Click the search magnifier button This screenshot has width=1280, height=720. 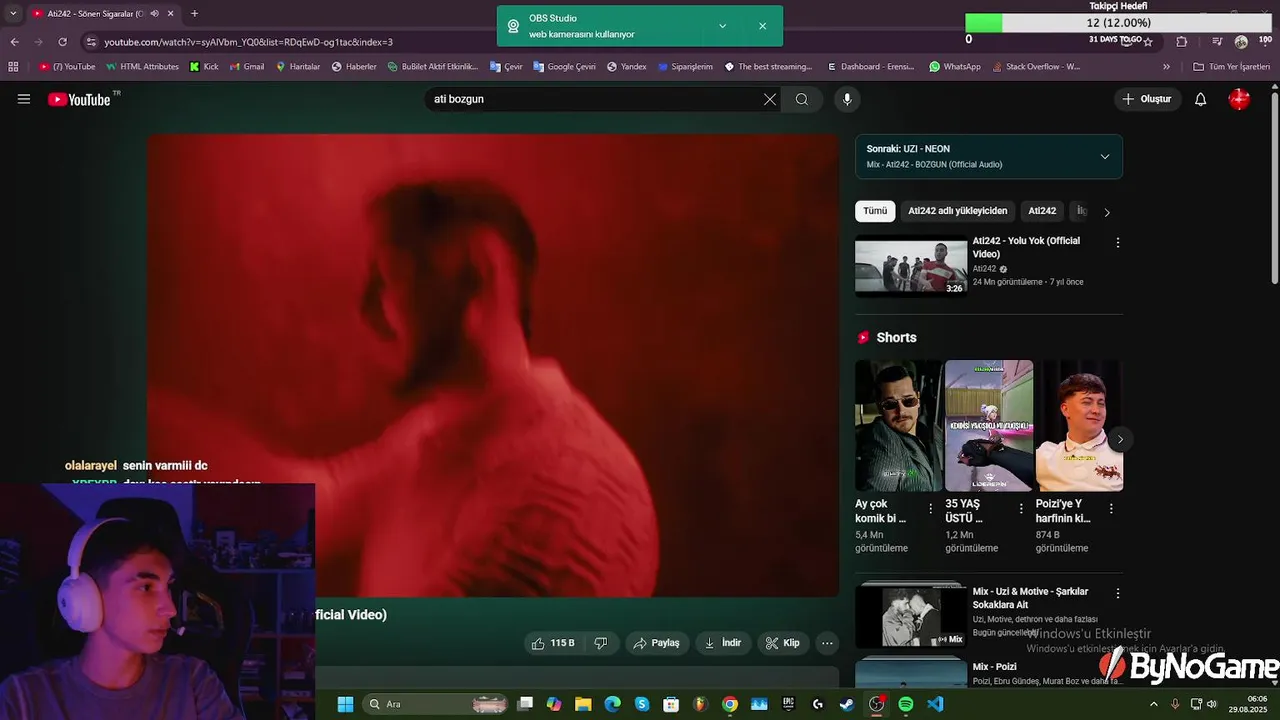point(802,99)
